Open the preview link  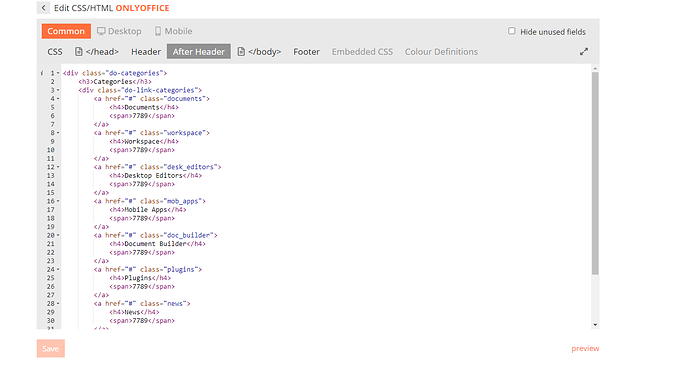coord(585,348)
